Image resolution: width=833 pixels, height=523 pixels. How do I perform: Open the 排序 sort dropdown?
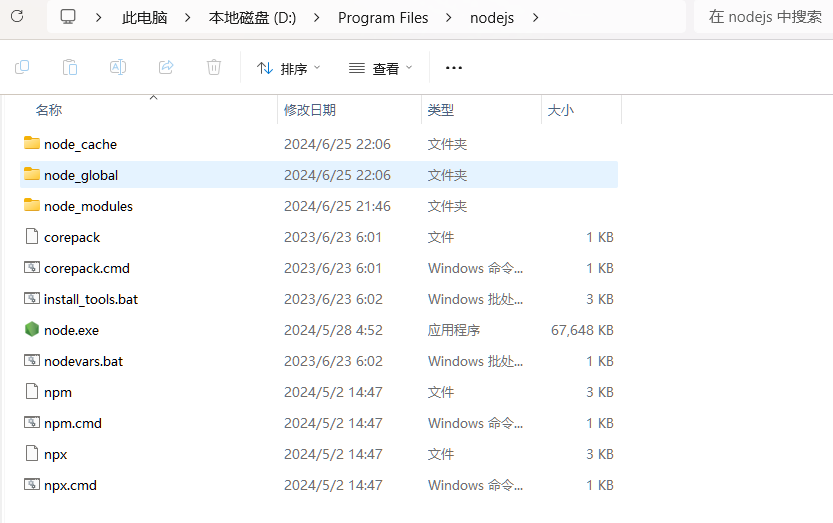coord(288,68)
